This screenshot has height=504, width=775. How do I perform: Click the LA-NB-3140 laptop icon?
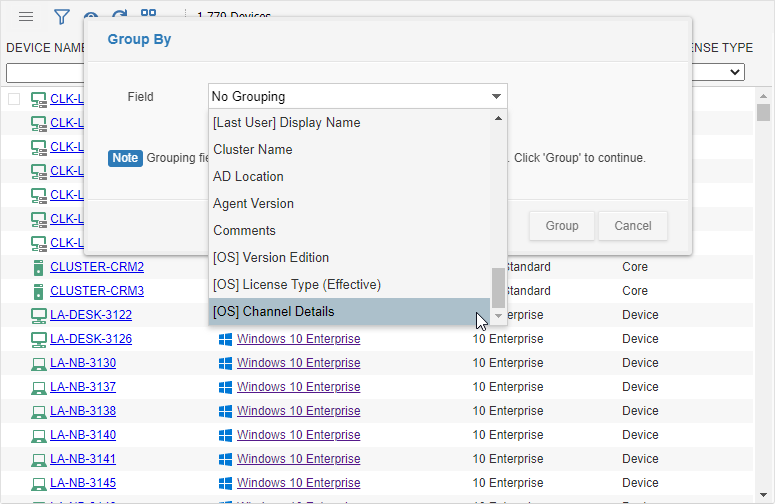click(39, 436)
